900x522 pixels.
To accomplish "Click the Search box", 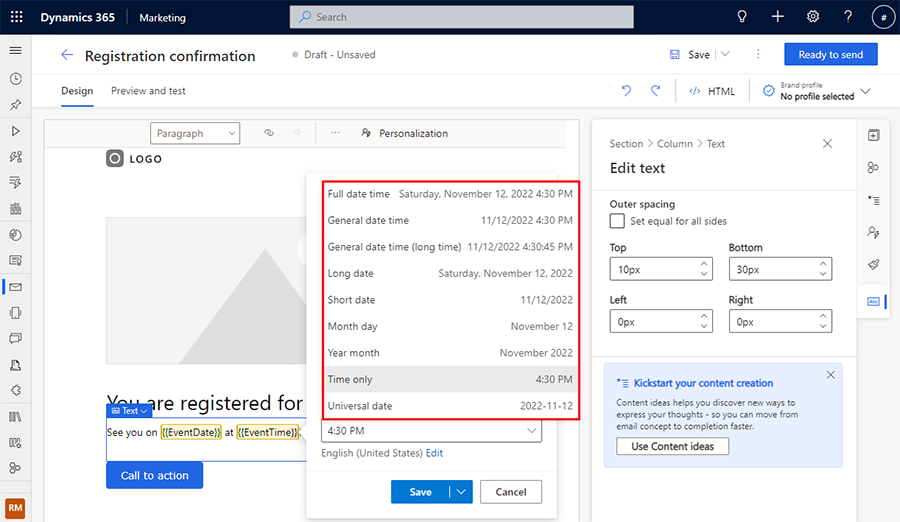I will (x=461, y=17).
